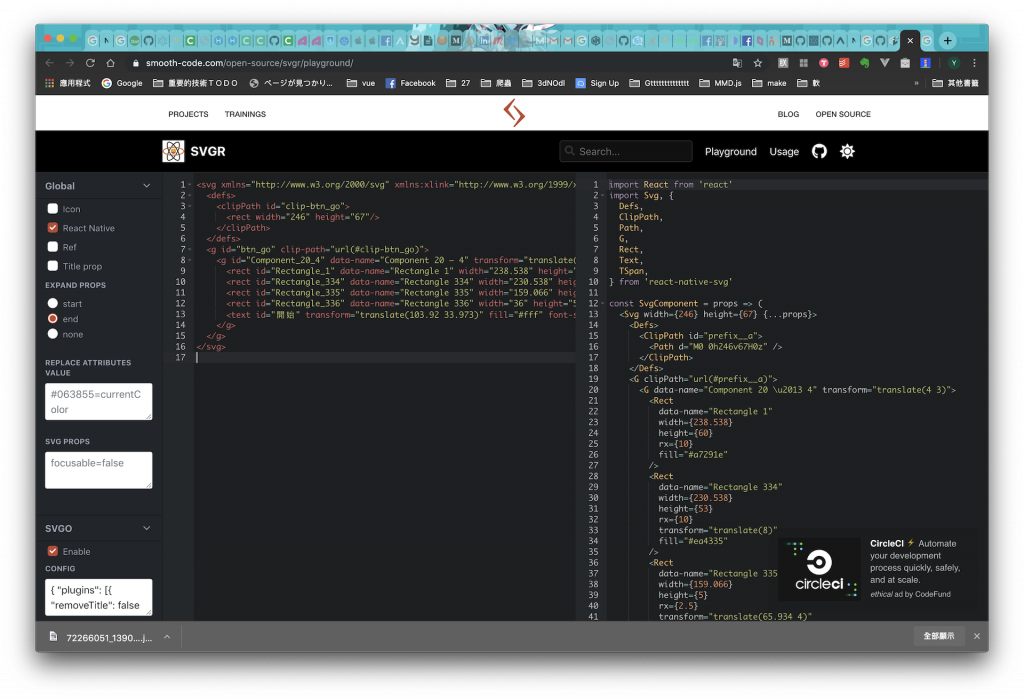The width and height of the screenshot is (1024, 699).
Task: Click the smooth-code orange logo in the header
Action: pos(514,113)
